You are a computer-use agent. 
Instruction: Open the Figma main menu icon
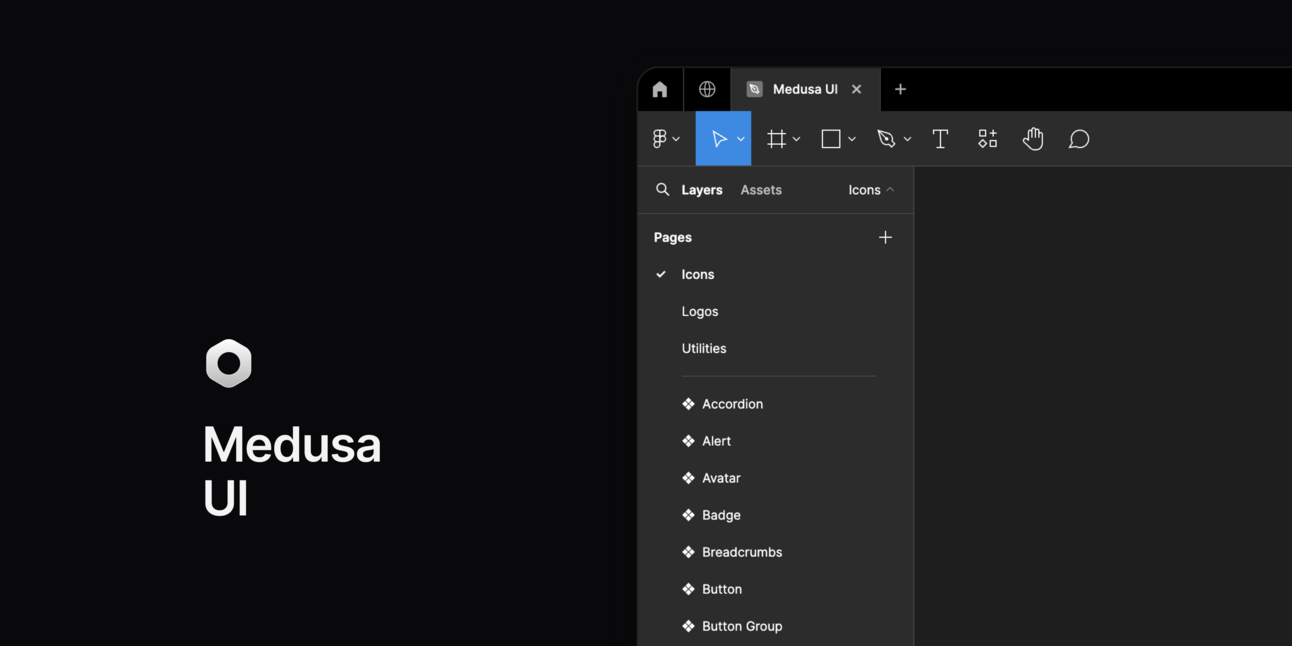point(660,139)
